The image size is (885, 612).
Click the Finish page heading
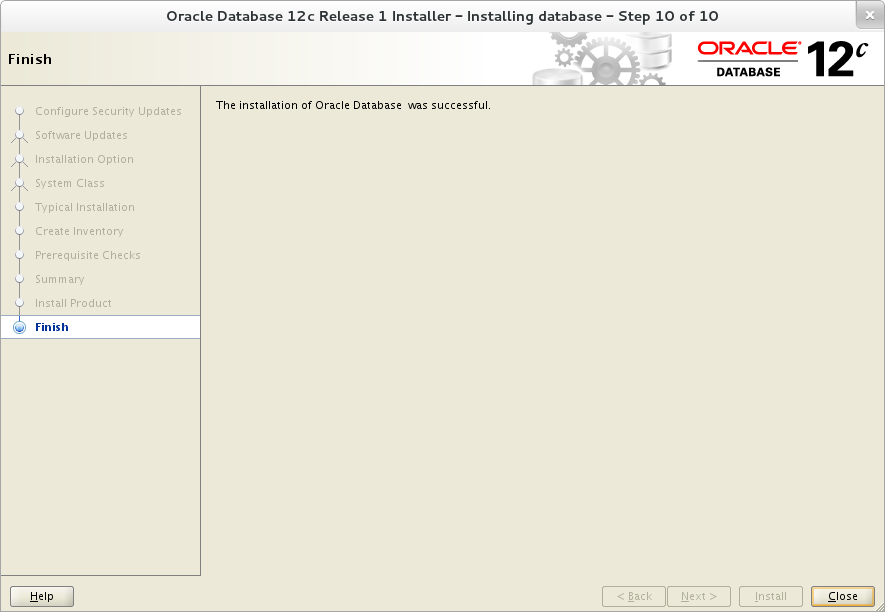(30, 59)
